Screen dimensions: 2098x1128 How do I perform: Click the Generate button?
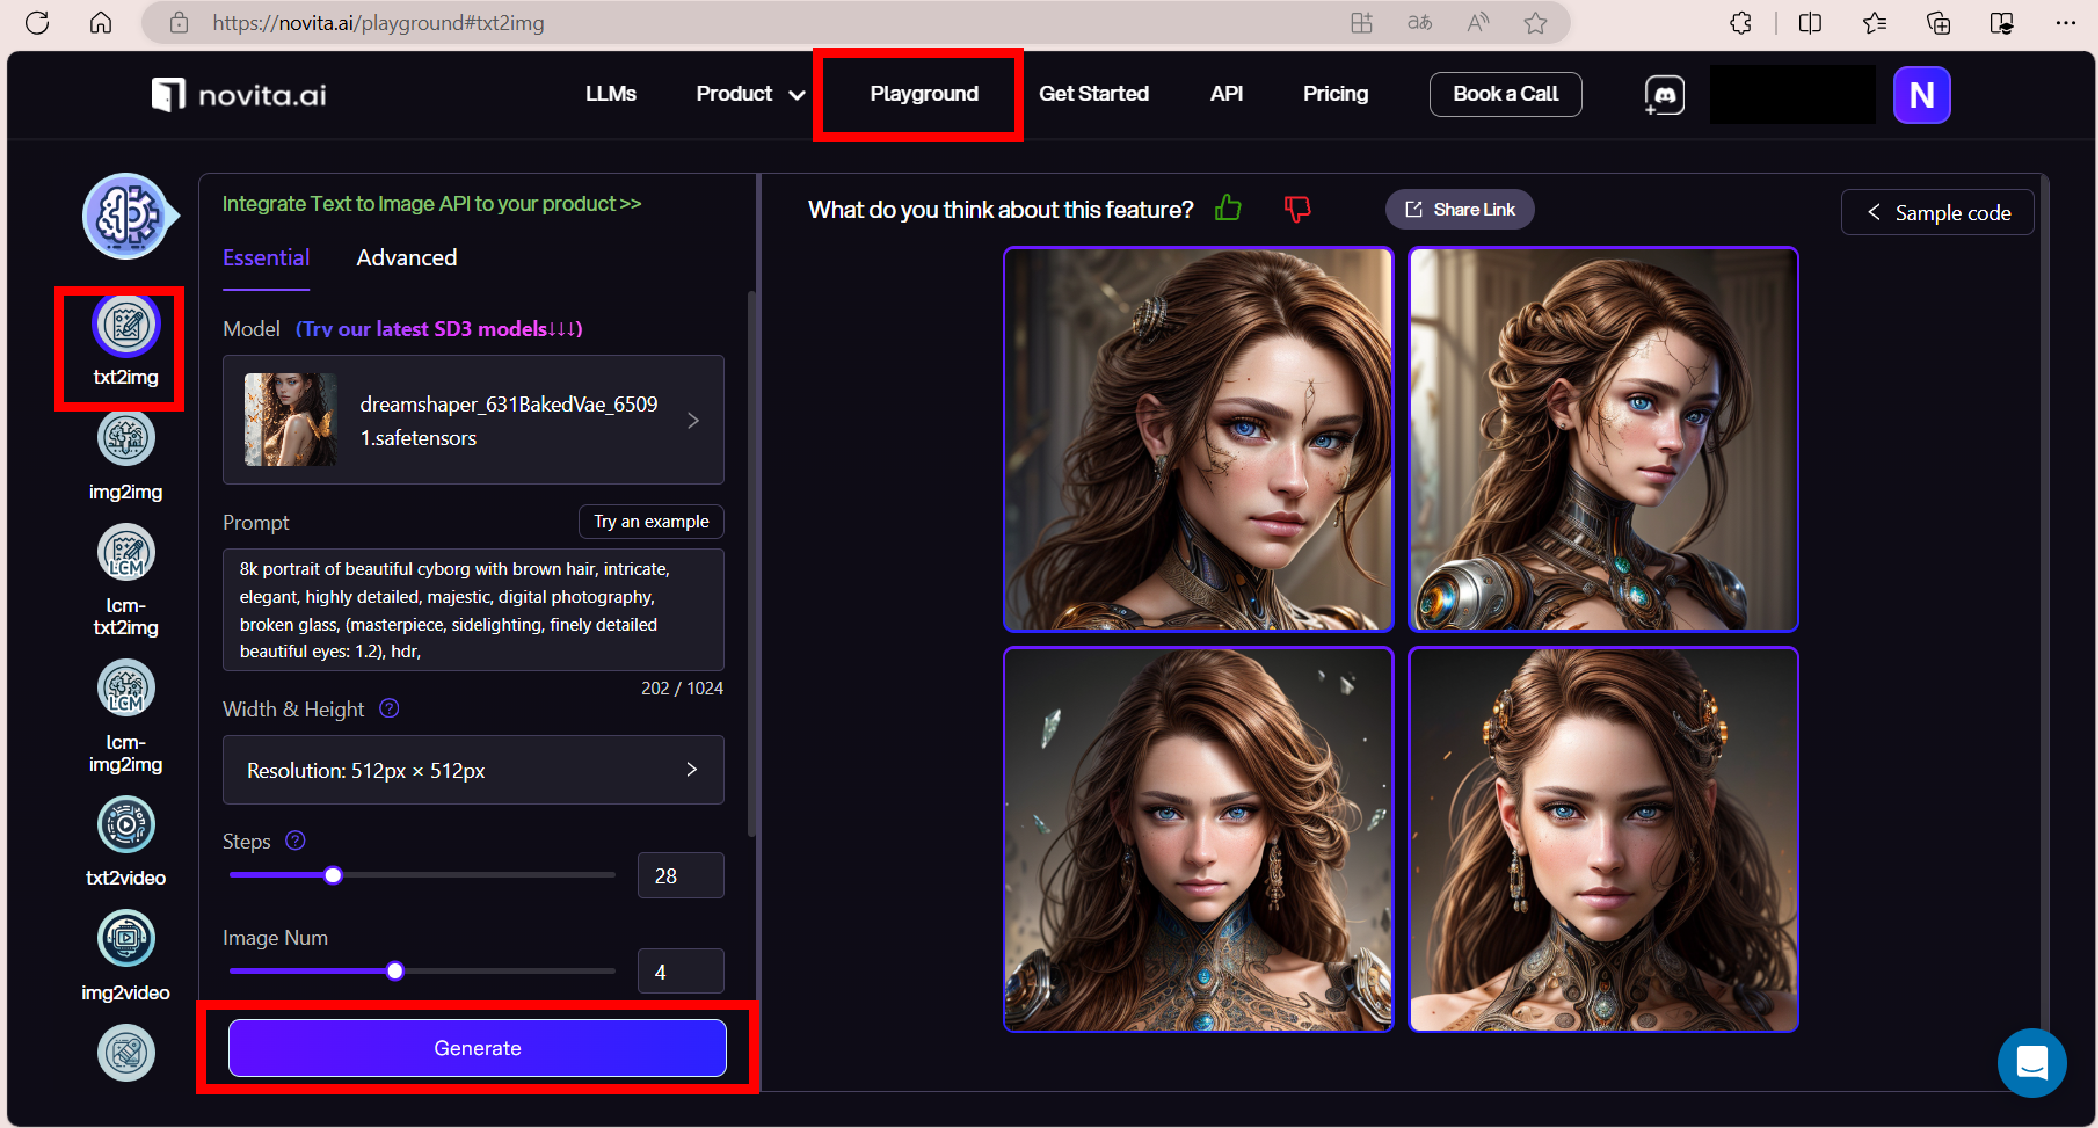click(x=477, y=1048)
